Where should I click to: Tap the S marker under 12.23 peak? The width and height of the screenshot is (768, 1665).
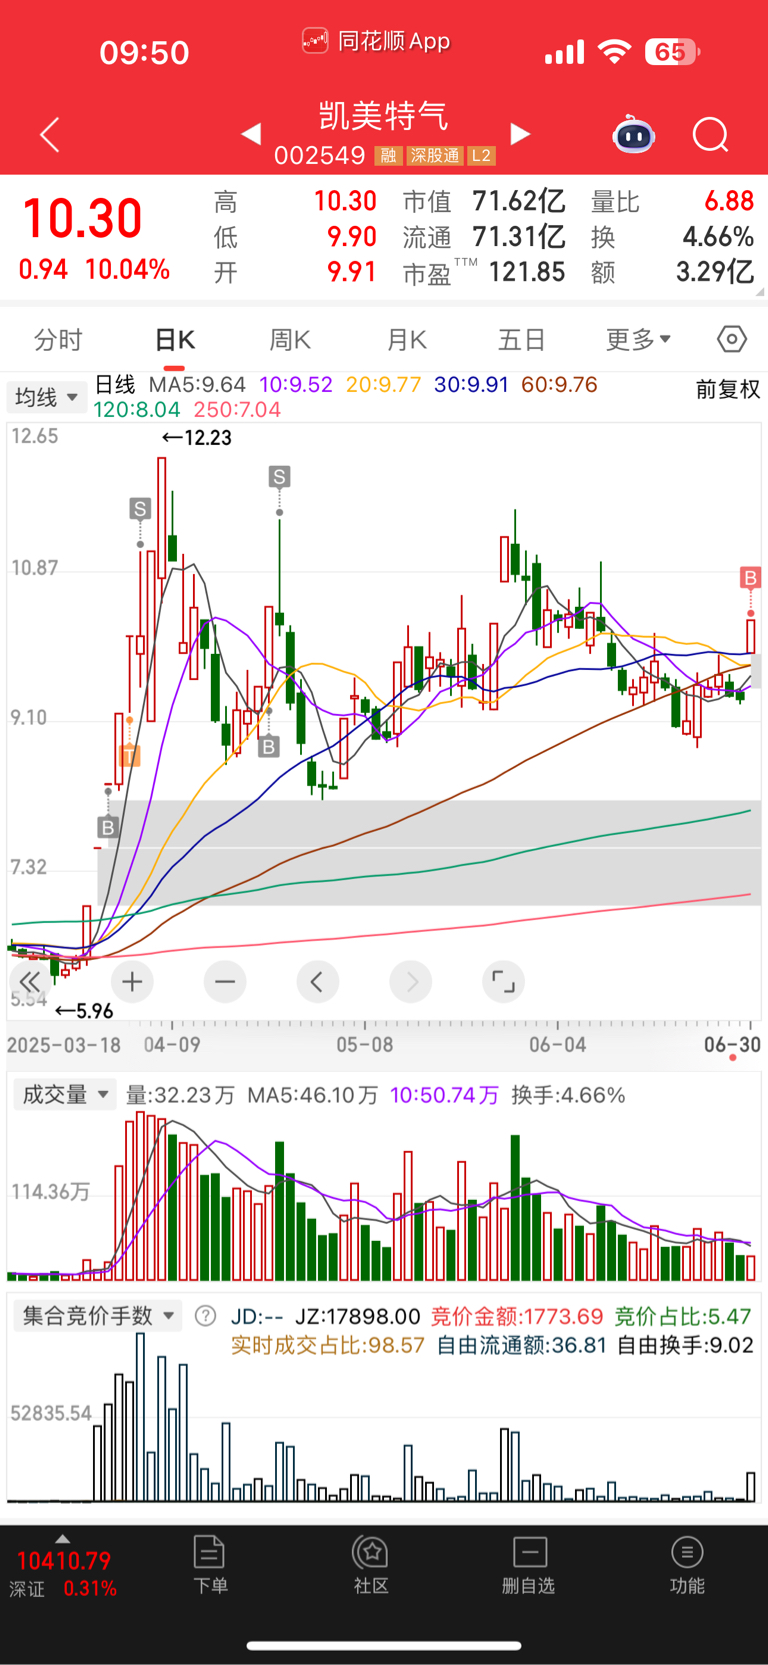click(140, 509)
